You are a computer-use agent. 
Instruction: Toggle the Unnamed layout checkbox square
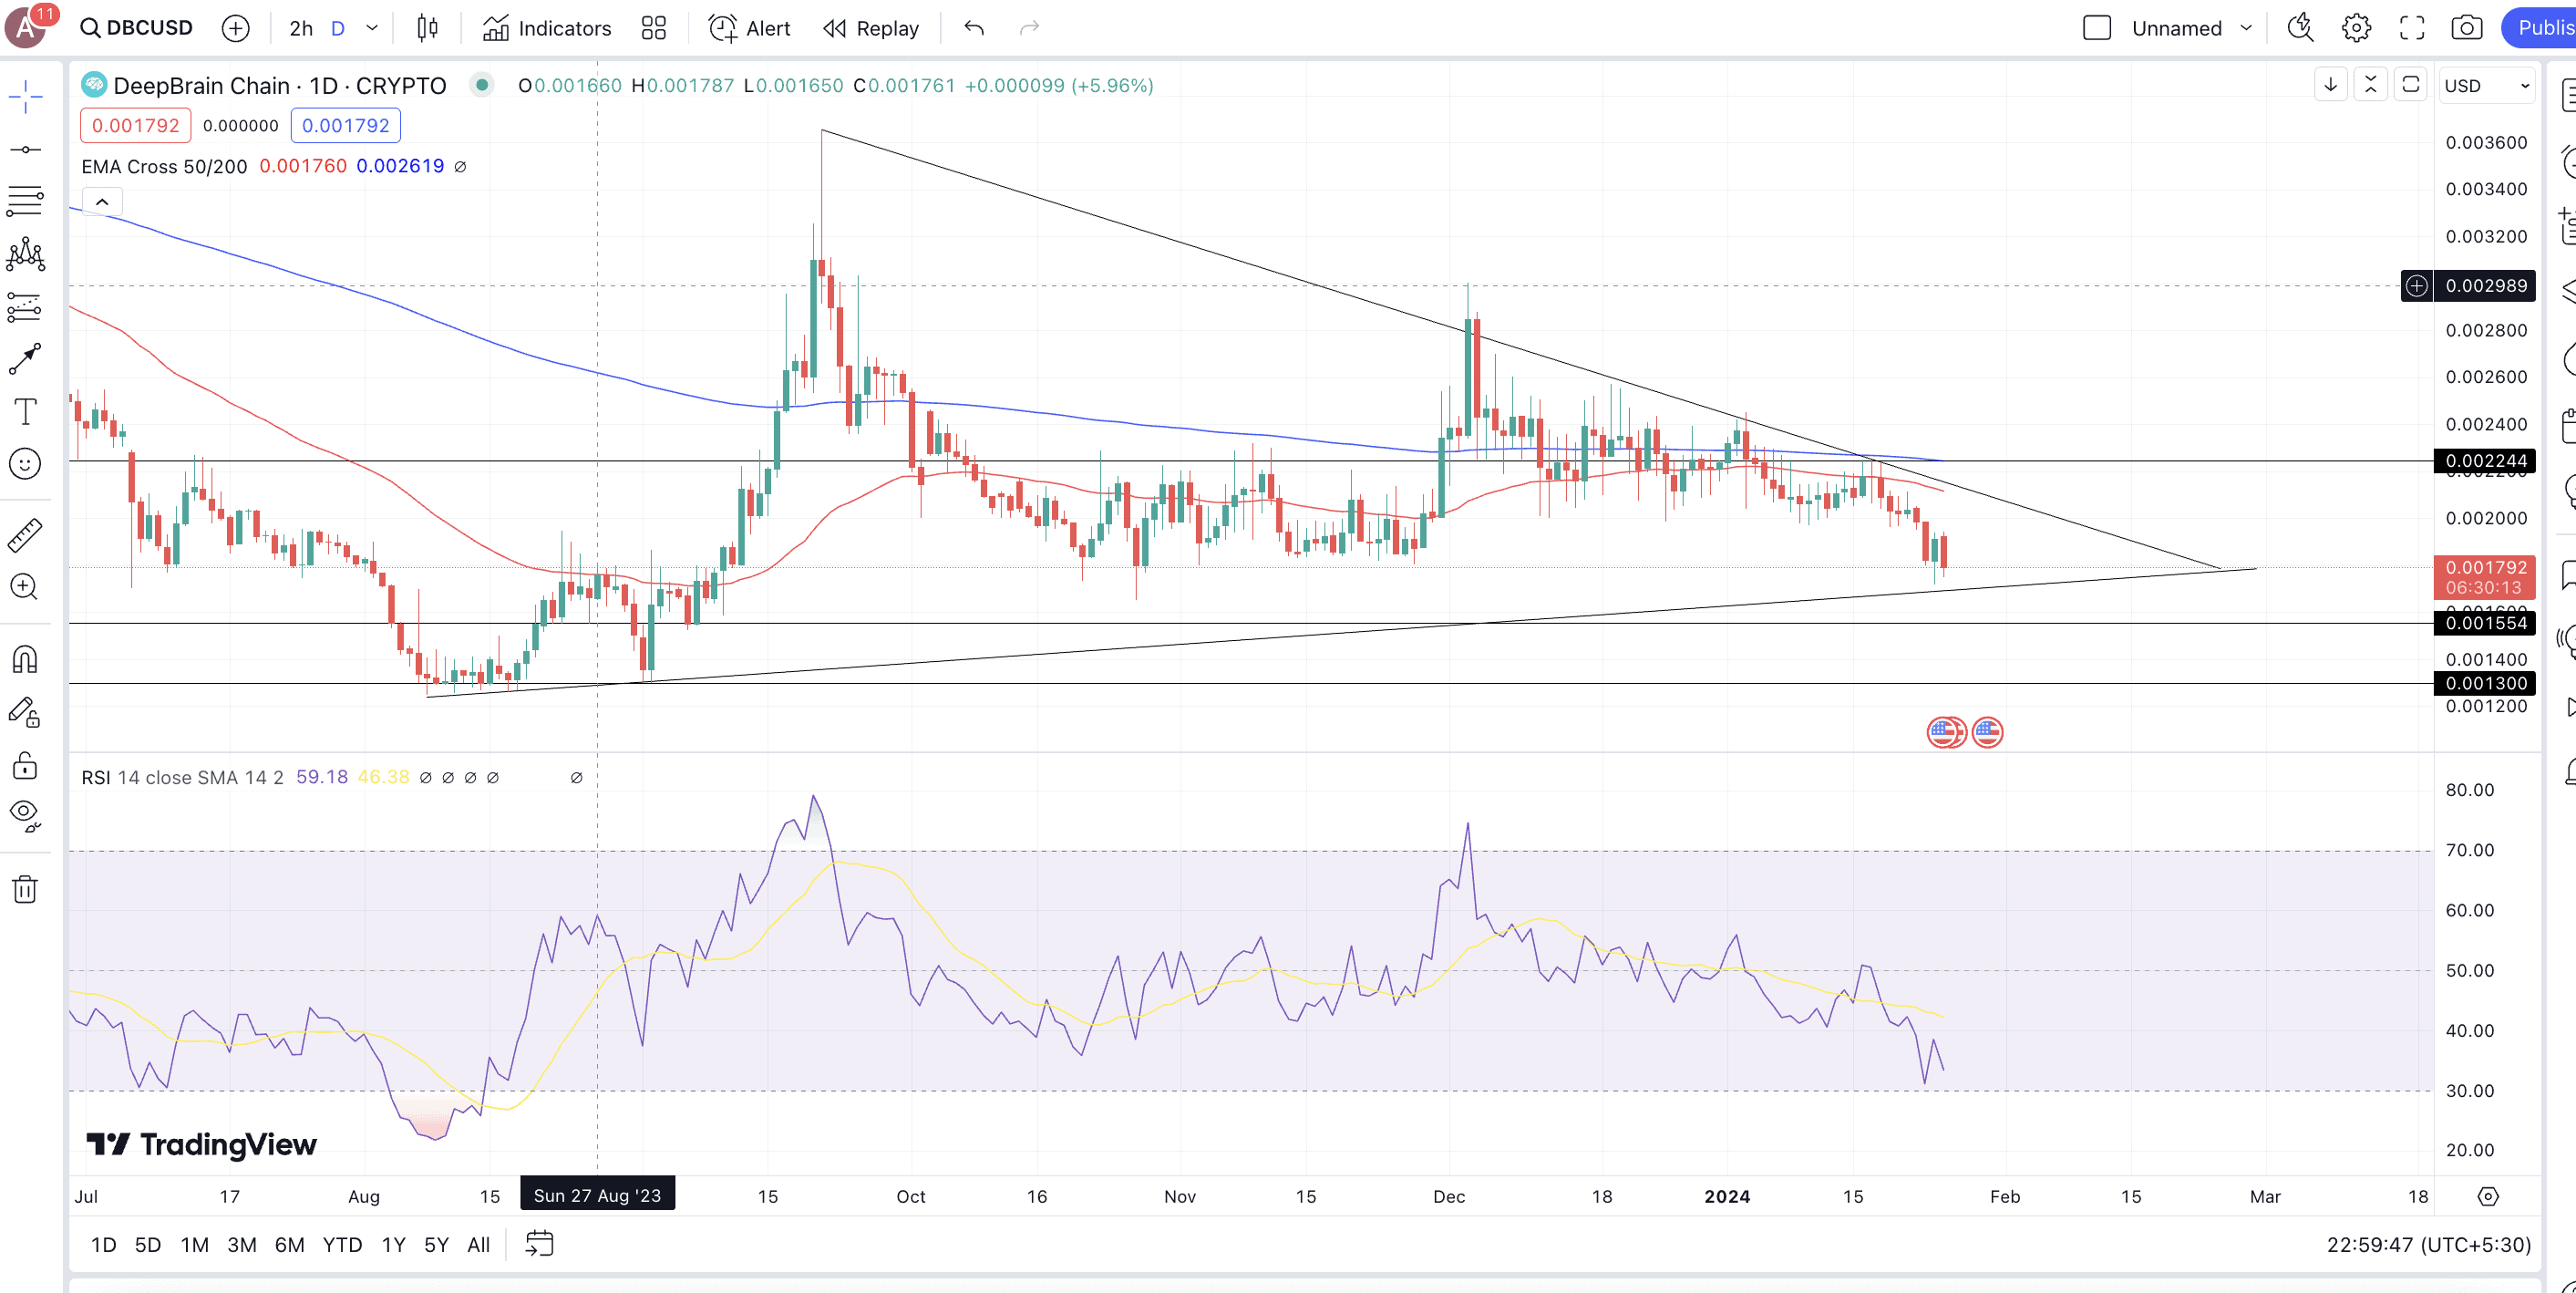coord(2096,28)
